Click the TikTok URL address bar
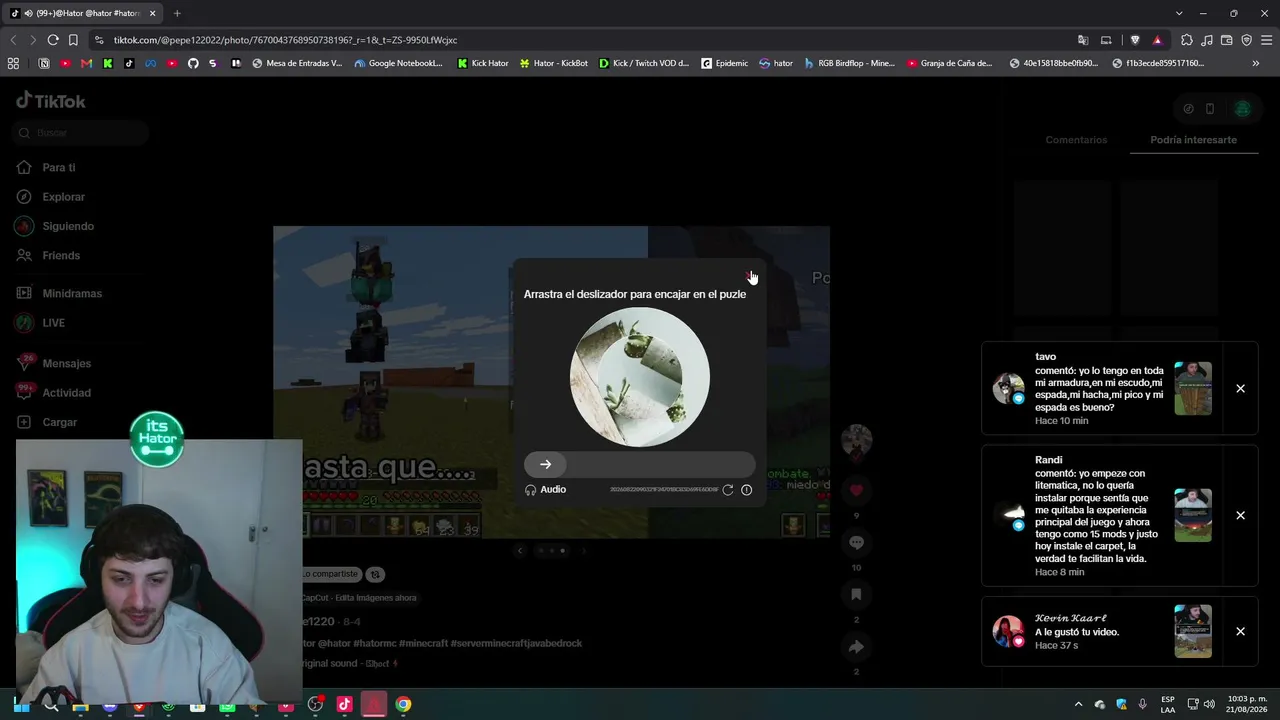This screenshot has width=1280, height=720. pyautogui.click(x=285, y=40)
